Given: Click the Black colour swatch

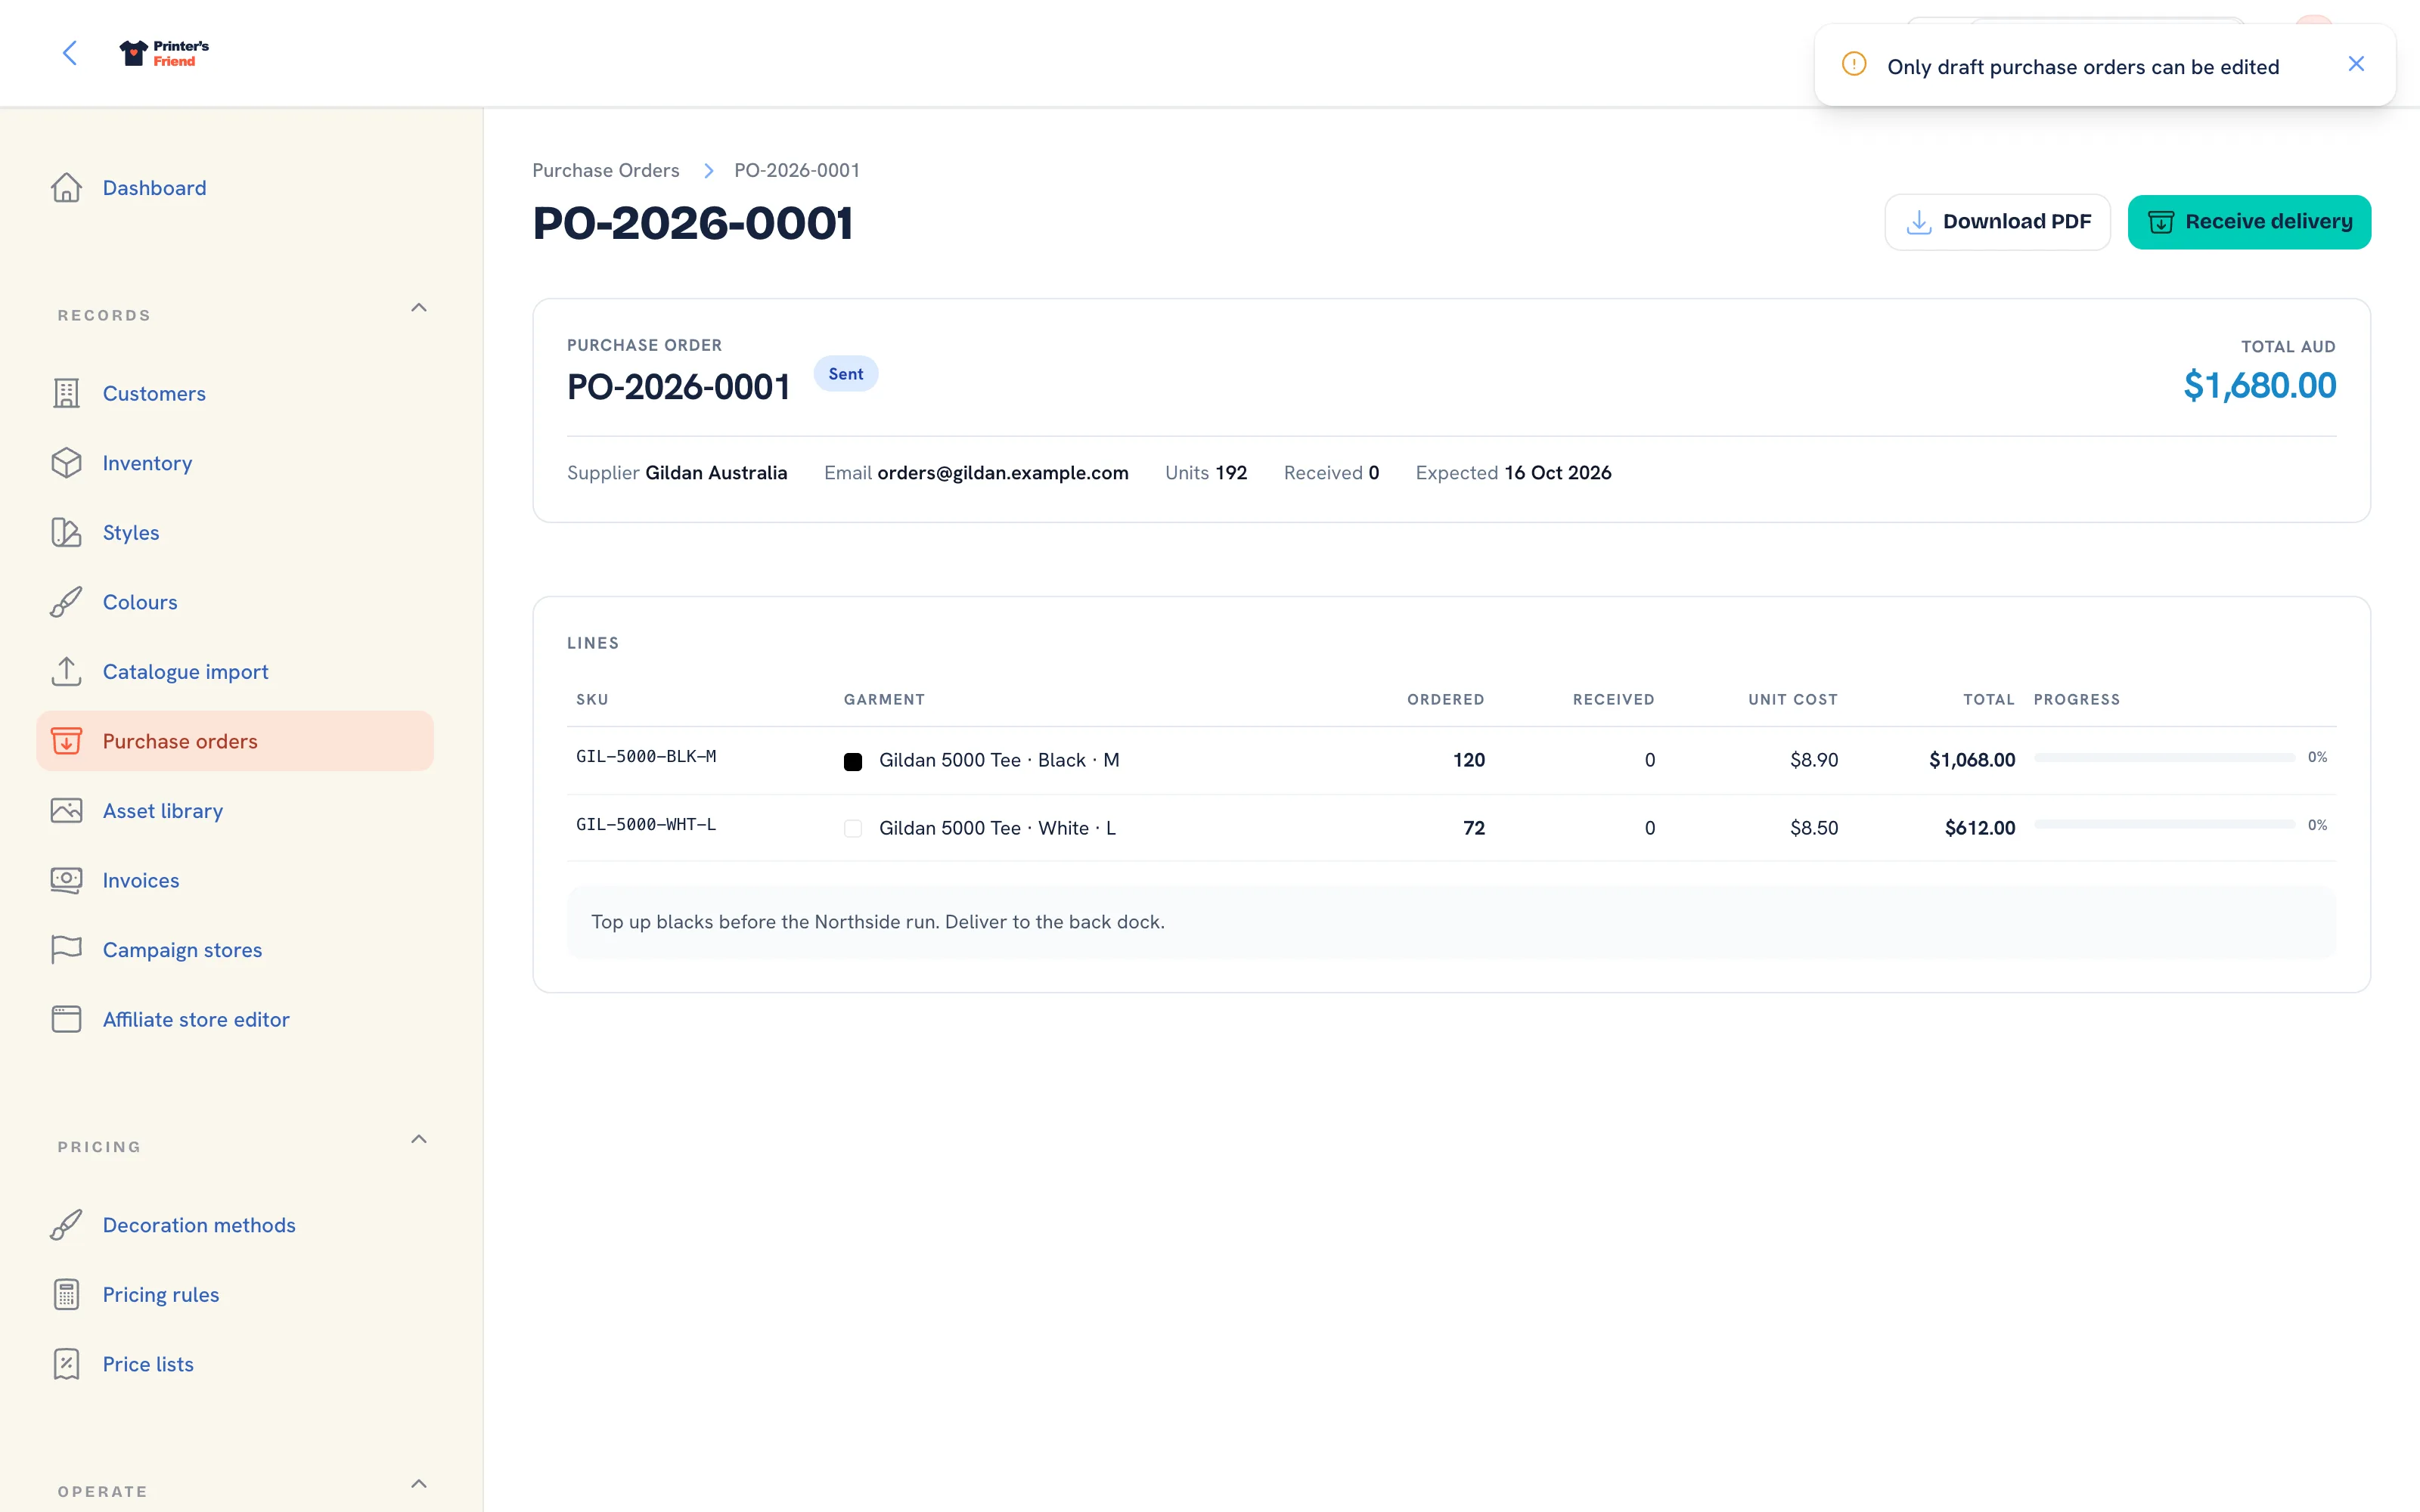Looking at the screenshot, I should click(853, 761).
